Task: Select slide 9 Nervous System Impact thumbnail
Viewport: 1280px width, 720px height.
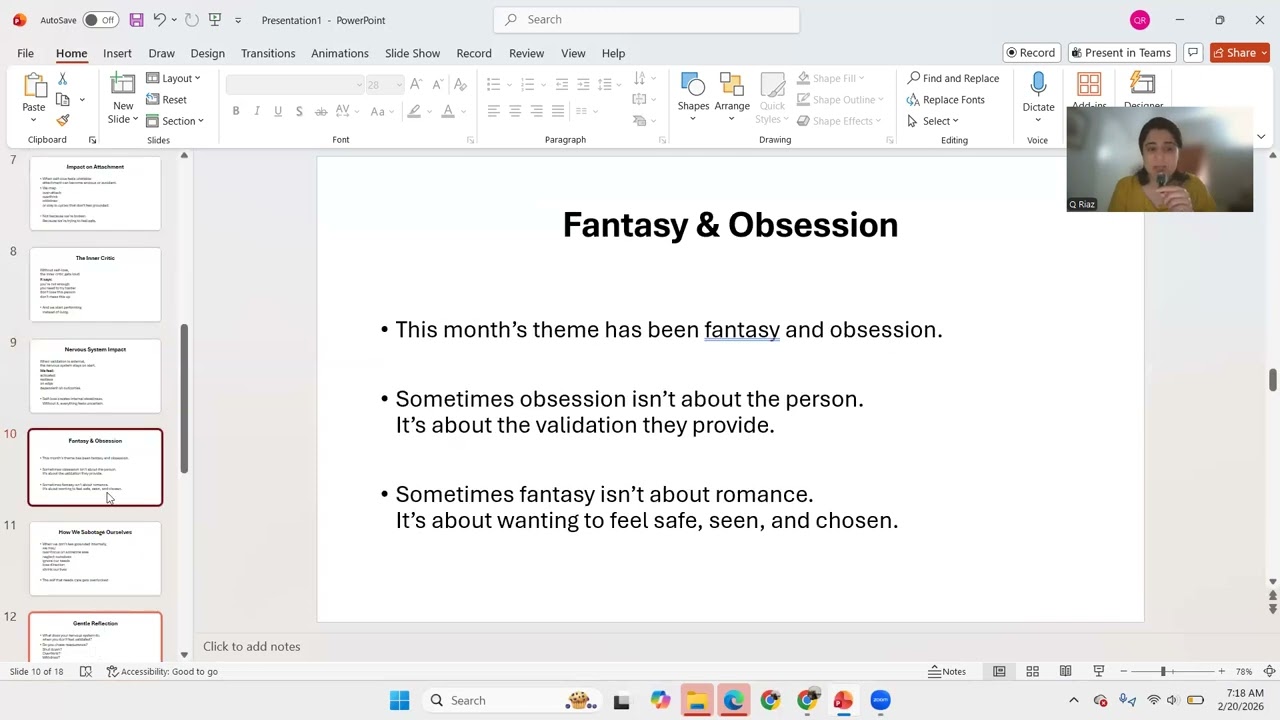Action: [x=95, y=376]
